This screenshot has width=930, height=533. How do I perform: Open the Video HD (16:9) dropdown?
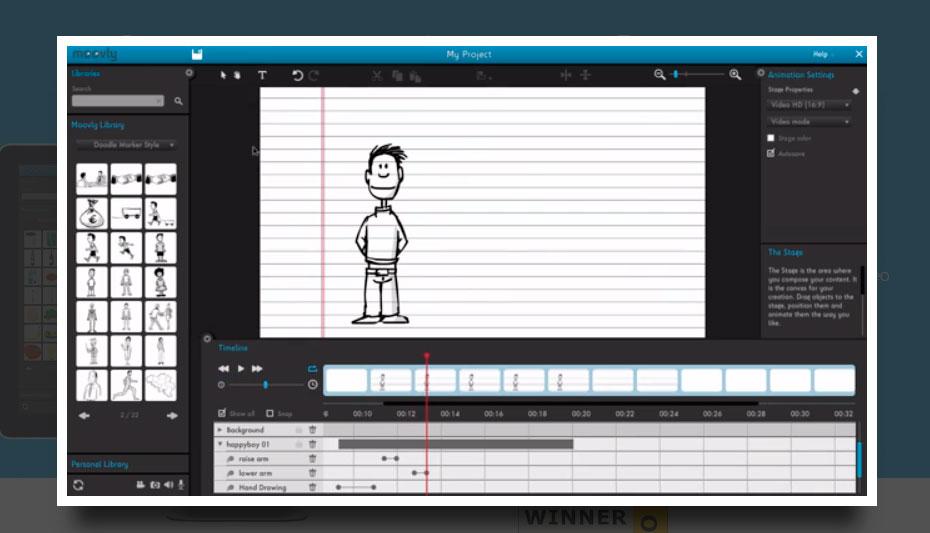809,105
